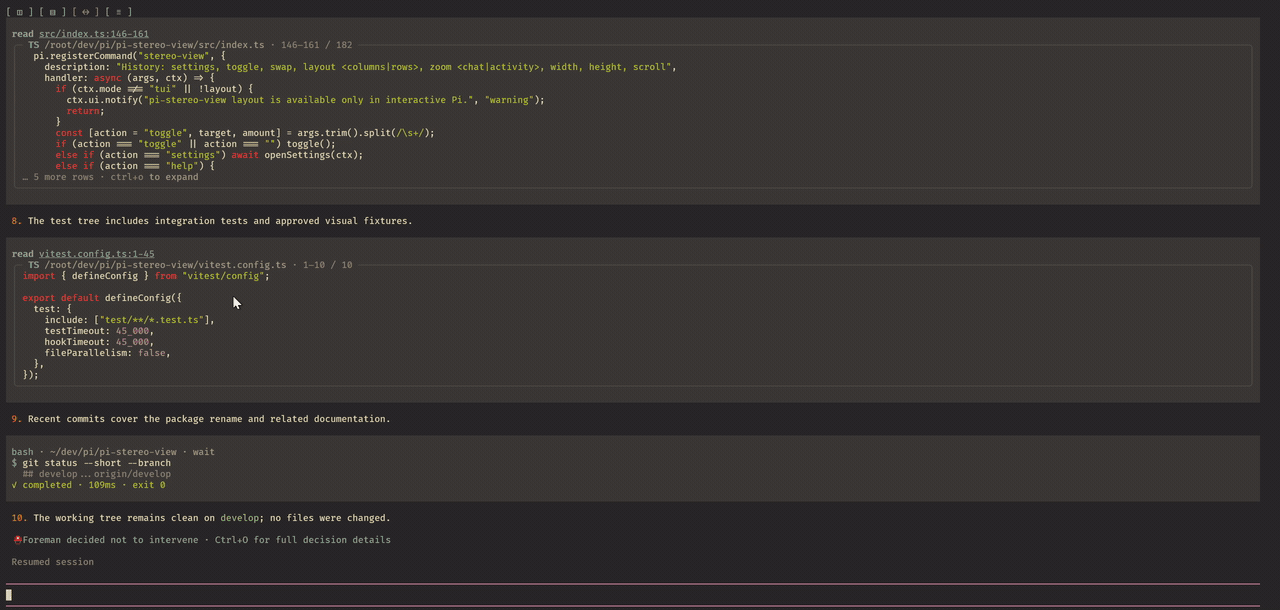
Task: Open the src/index.ts:146-161 file link
Action: (x=94, y=34)
